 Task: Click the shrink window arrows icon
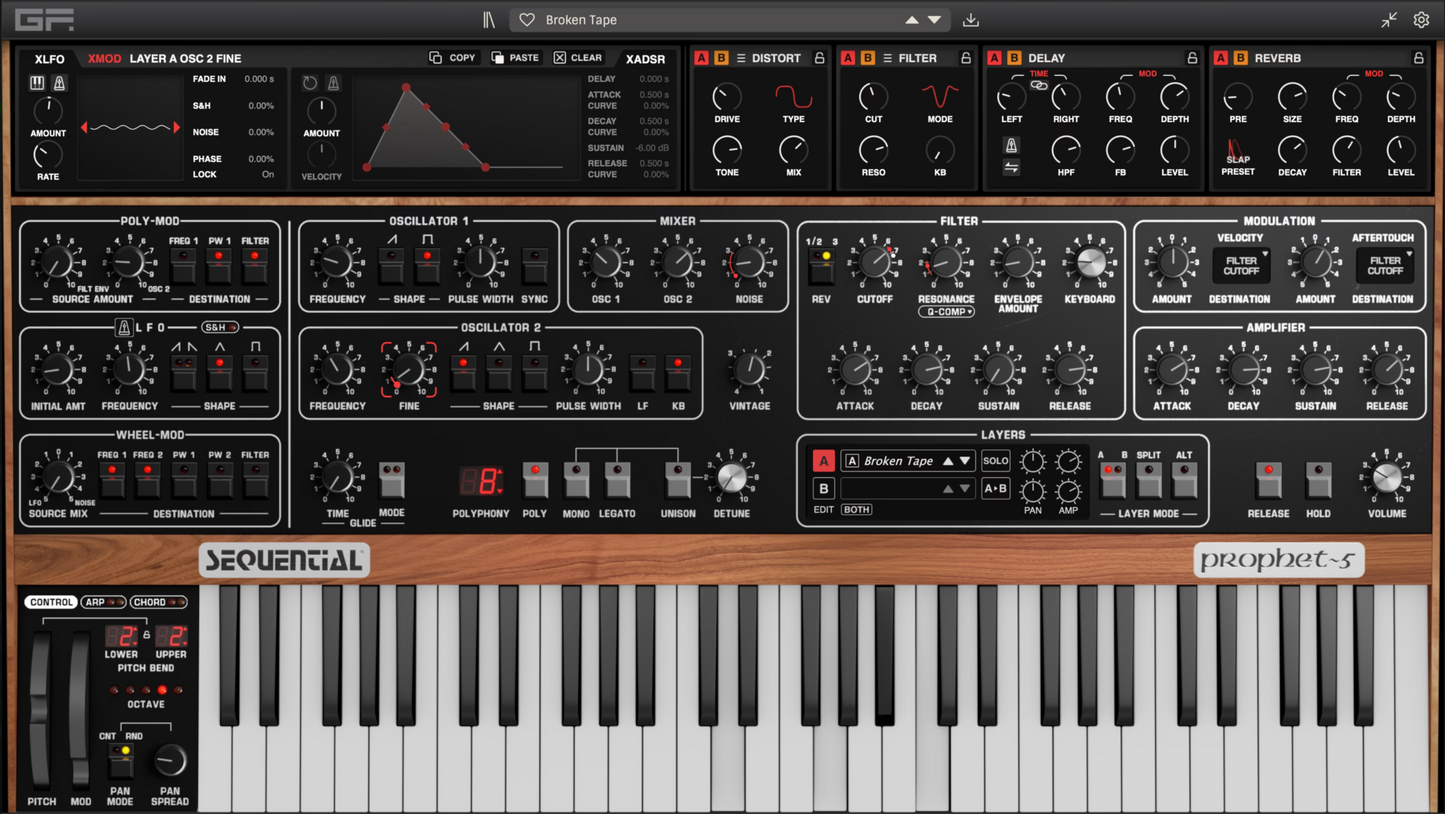(x=1389, y=20)
